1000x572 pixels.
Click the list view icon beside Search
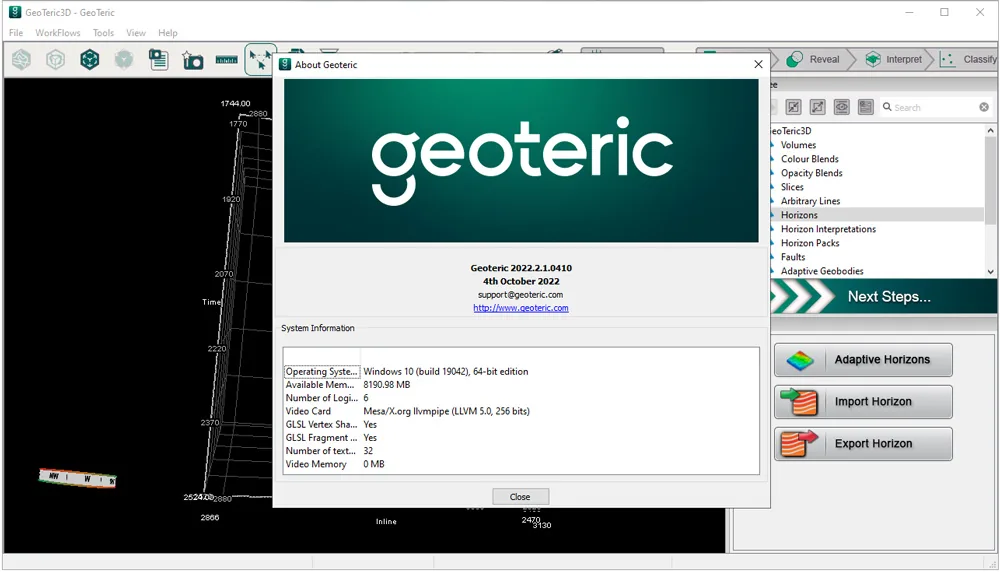click(865, 107)
